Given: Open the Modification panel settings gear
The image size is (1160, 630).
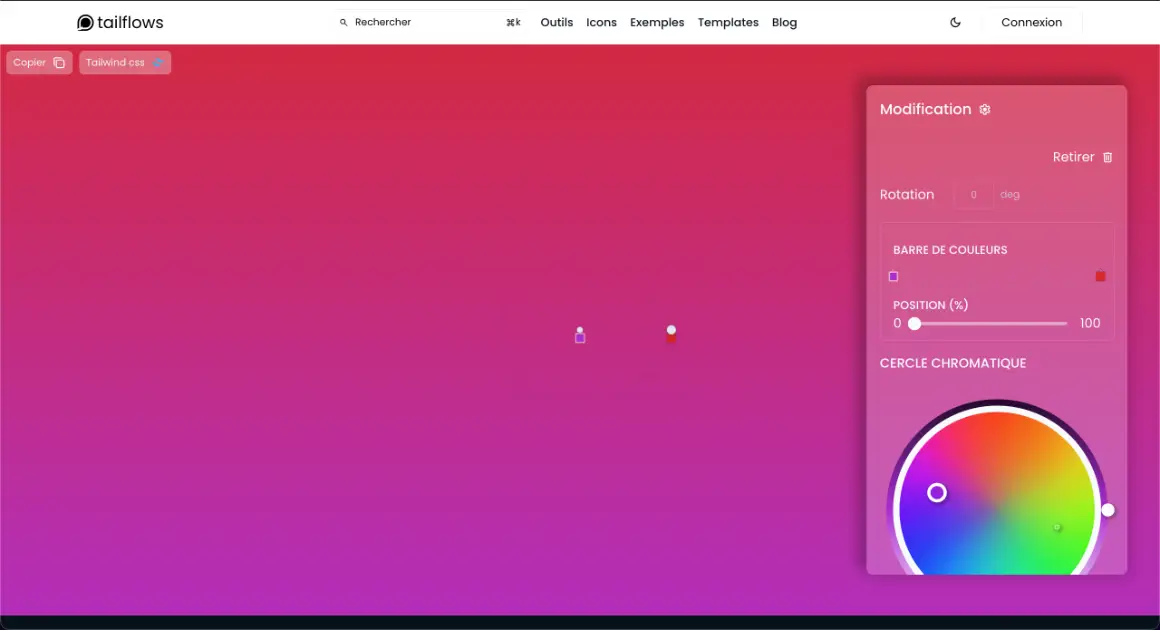Looking at the screenshot, I should (x=985, y=109).
